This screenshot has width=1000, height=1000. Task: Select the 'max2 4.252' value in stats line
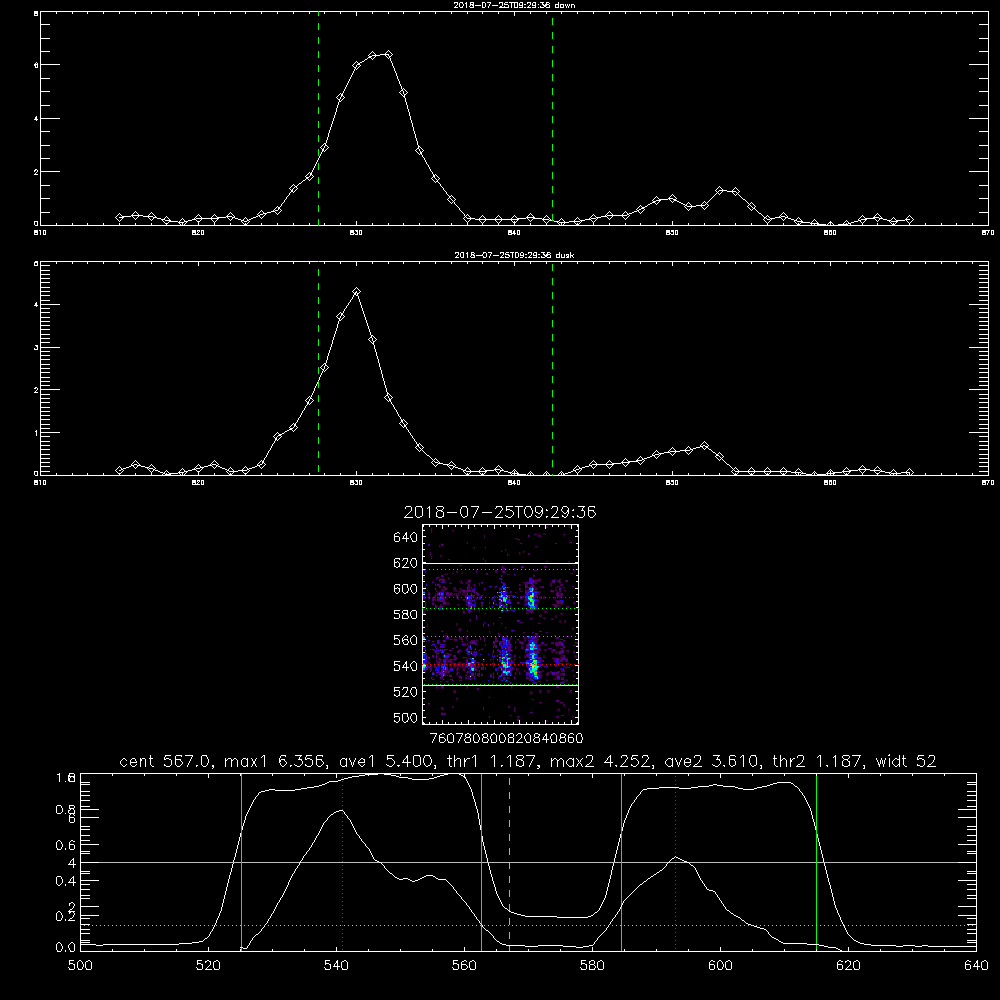[x=601, y=761]
